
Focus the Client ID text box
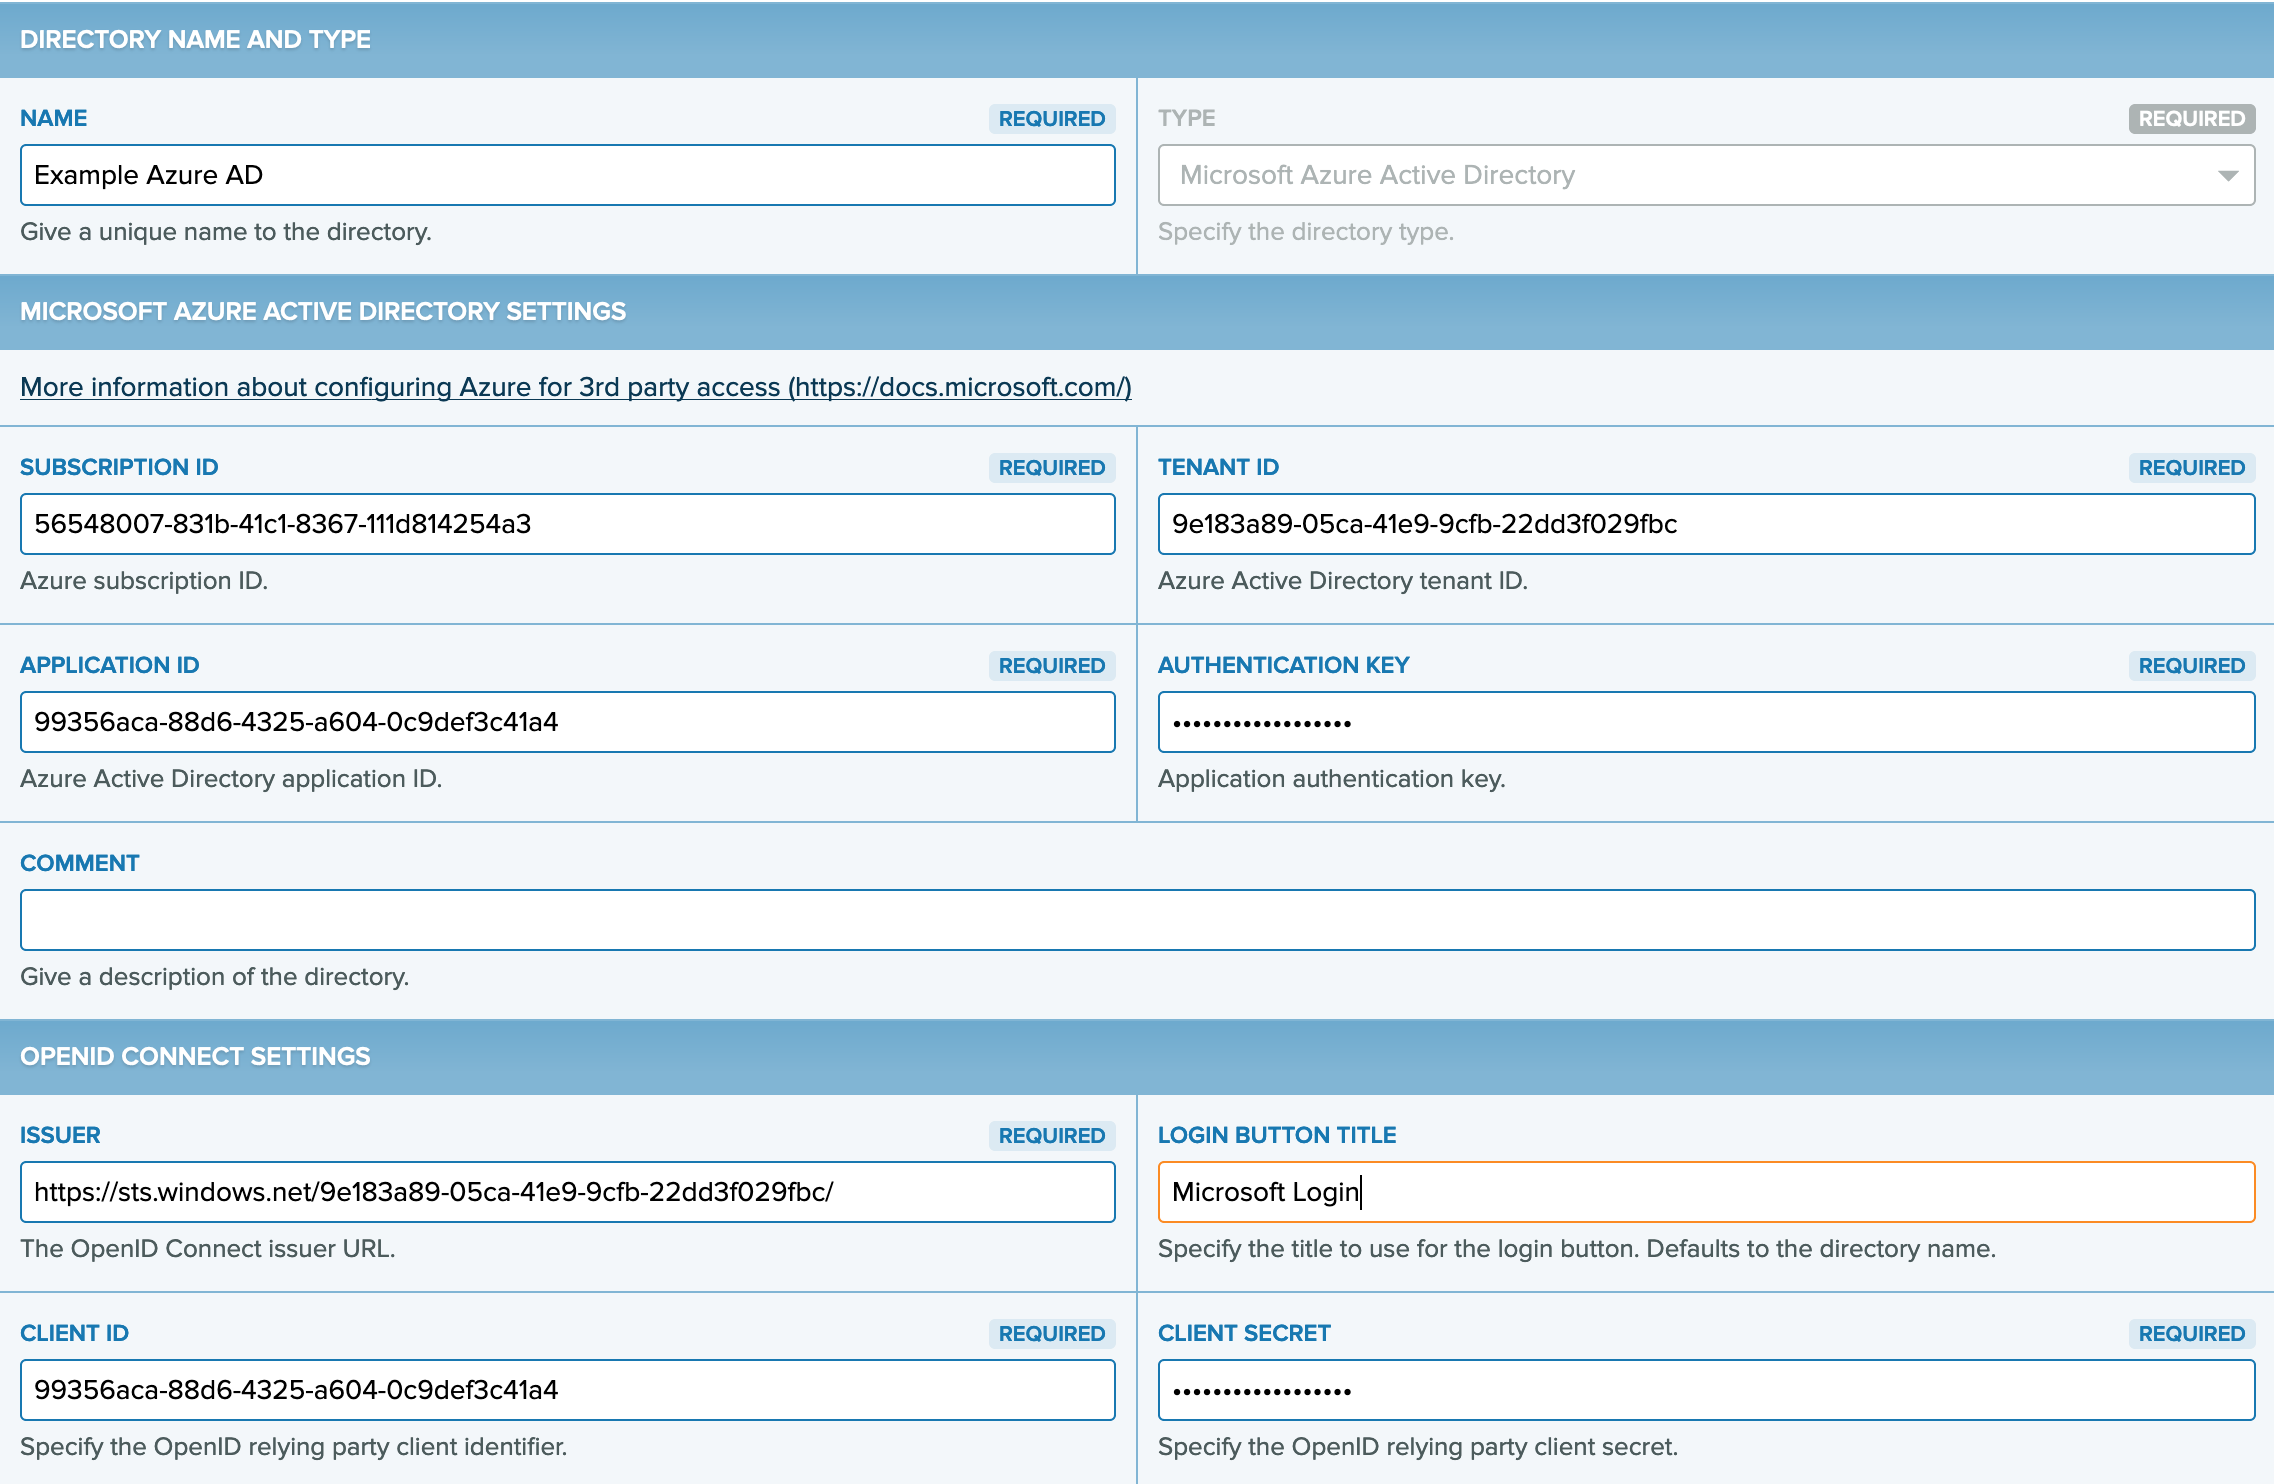pos(567,1390)
